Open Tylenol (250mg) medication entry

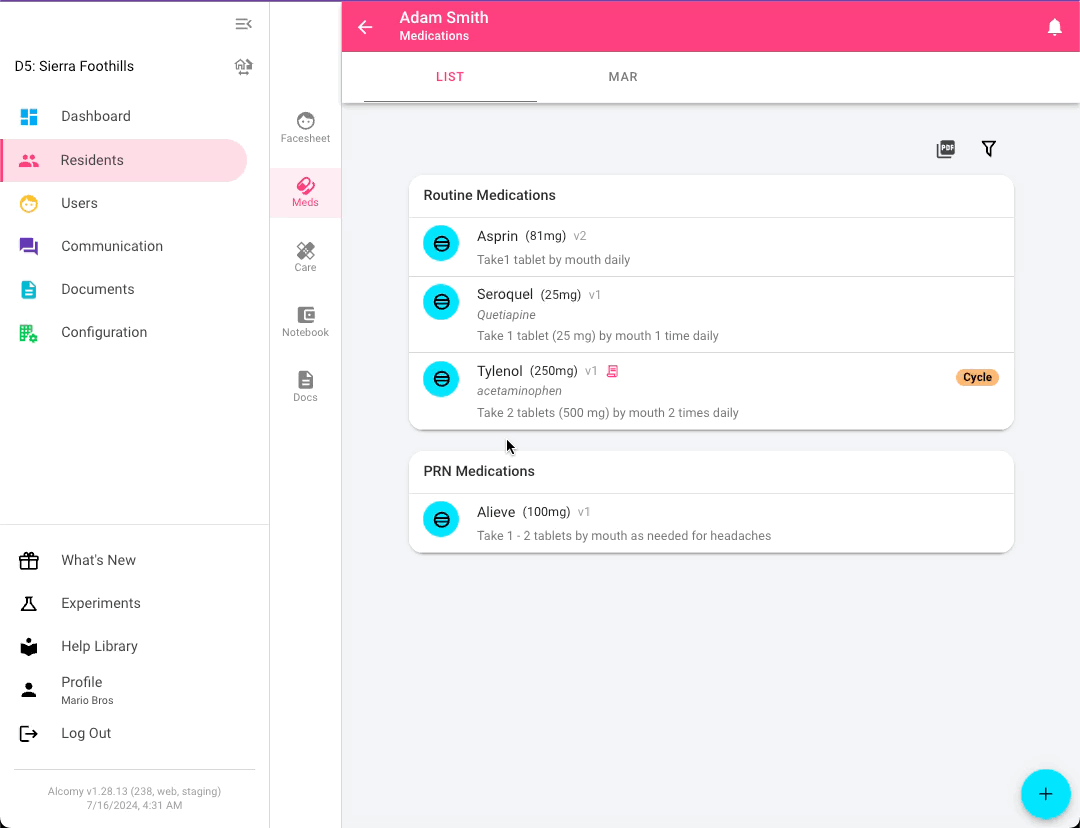pyautogui.click(x=711, y=391)
